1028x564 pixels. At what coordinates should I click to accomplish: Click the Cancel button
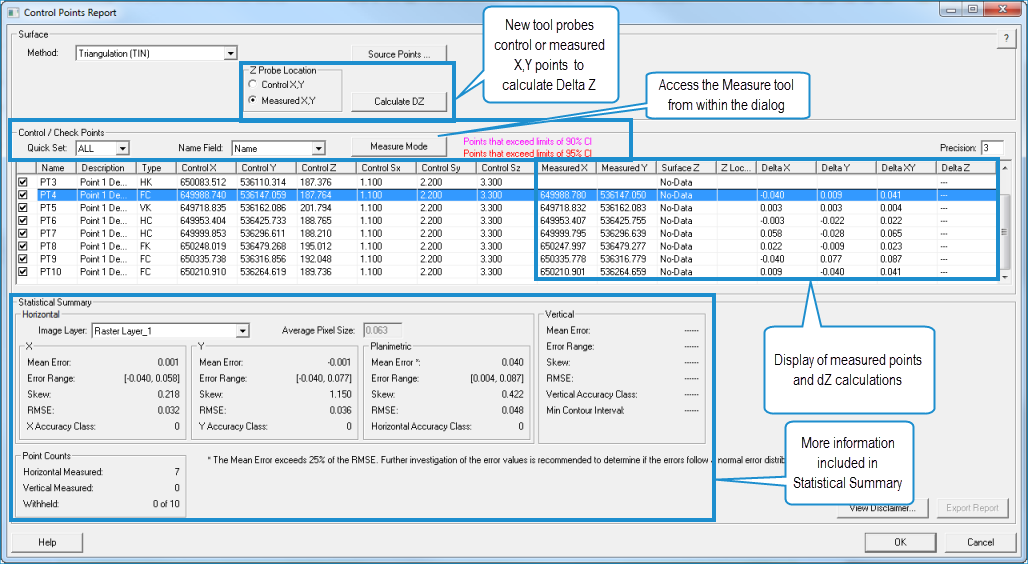(980, 542)
